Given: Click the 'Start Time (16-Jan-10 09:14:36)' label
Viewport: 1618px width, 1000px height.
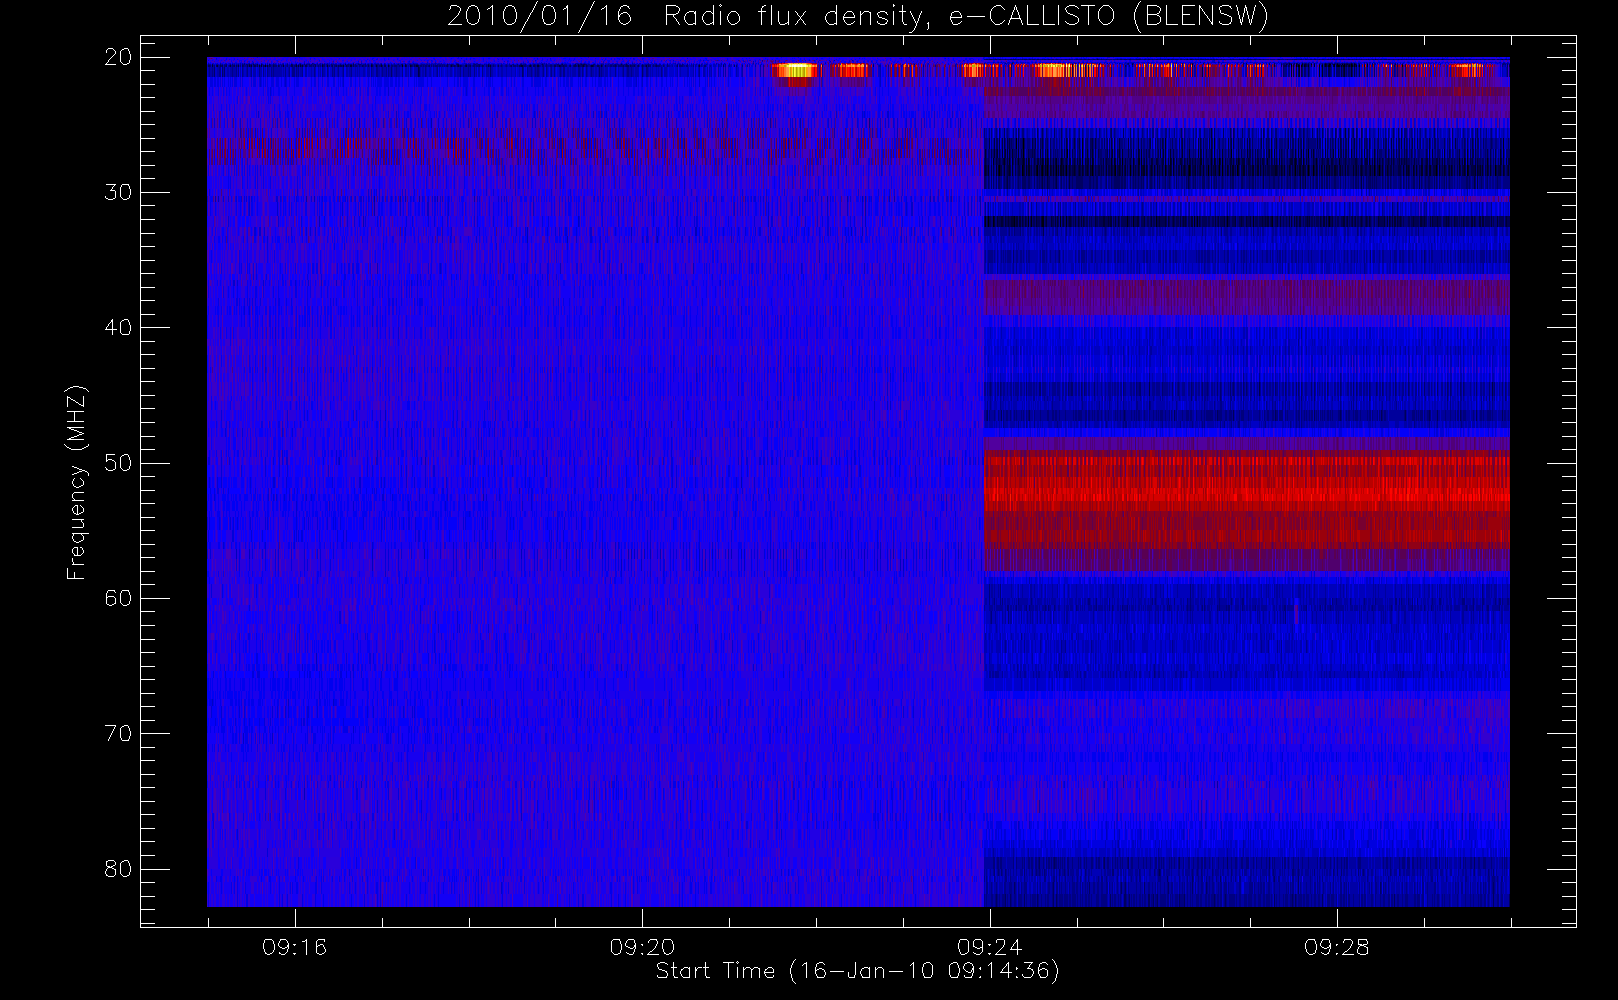Looking at the screenshot, I should tap(857, 971).
